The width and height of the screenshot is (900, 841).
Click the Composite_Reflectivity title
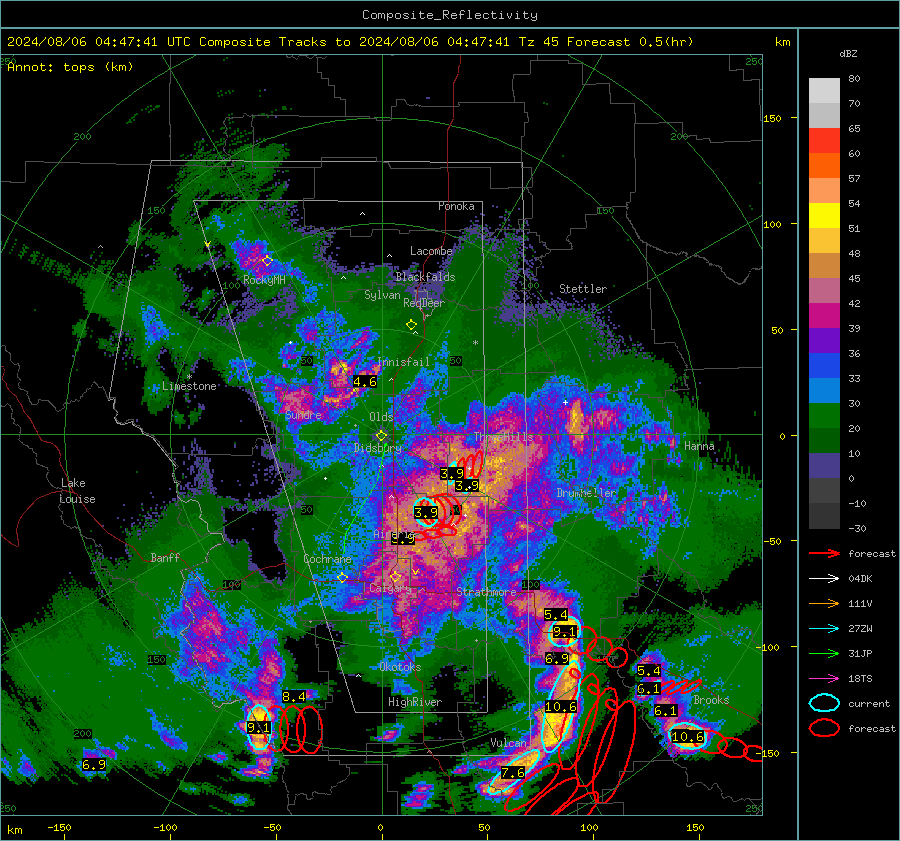pos(450,15)
